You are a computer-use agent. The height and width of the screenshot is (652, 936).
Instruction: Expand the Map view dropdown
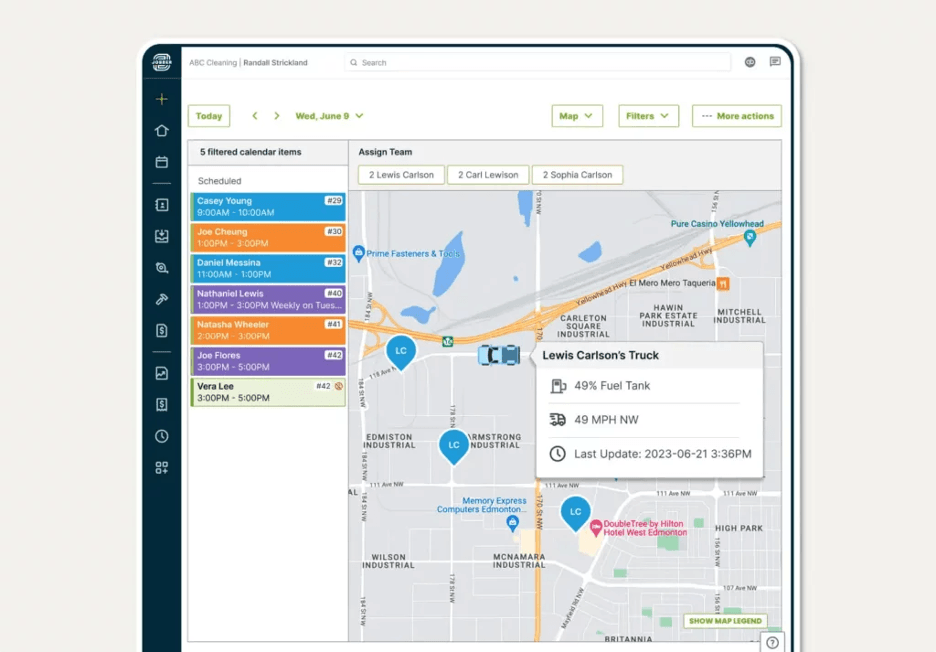tap(576, 116)
